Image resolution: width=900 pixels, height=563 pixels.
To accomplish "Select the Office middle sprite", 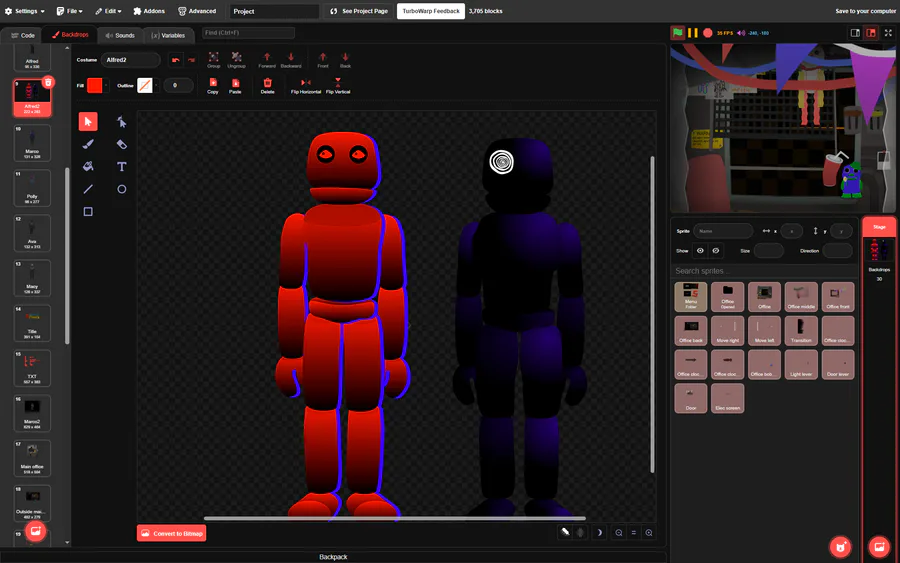I will tap(801, 297).
